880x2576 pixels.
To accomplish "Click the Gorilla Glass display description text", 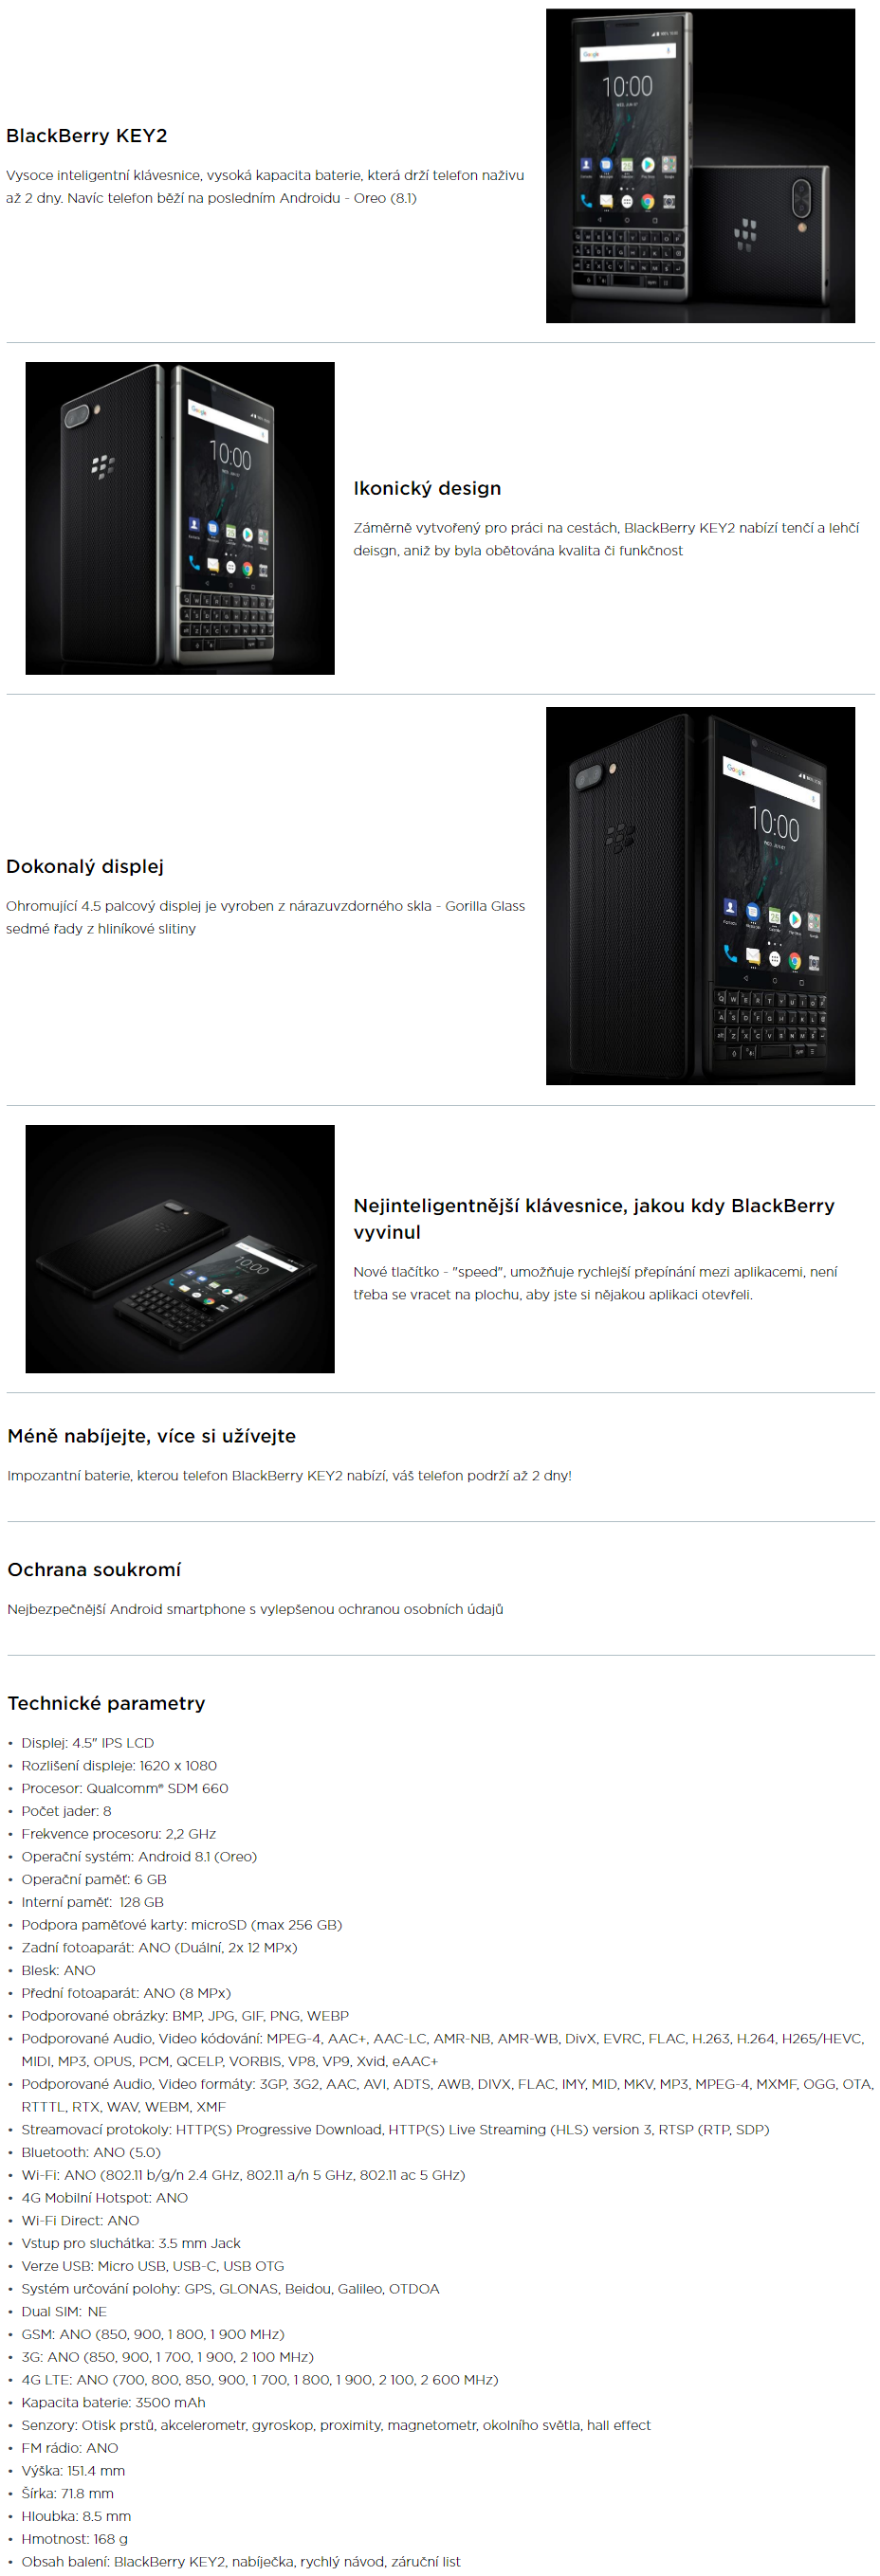I will tap(265, 917).
